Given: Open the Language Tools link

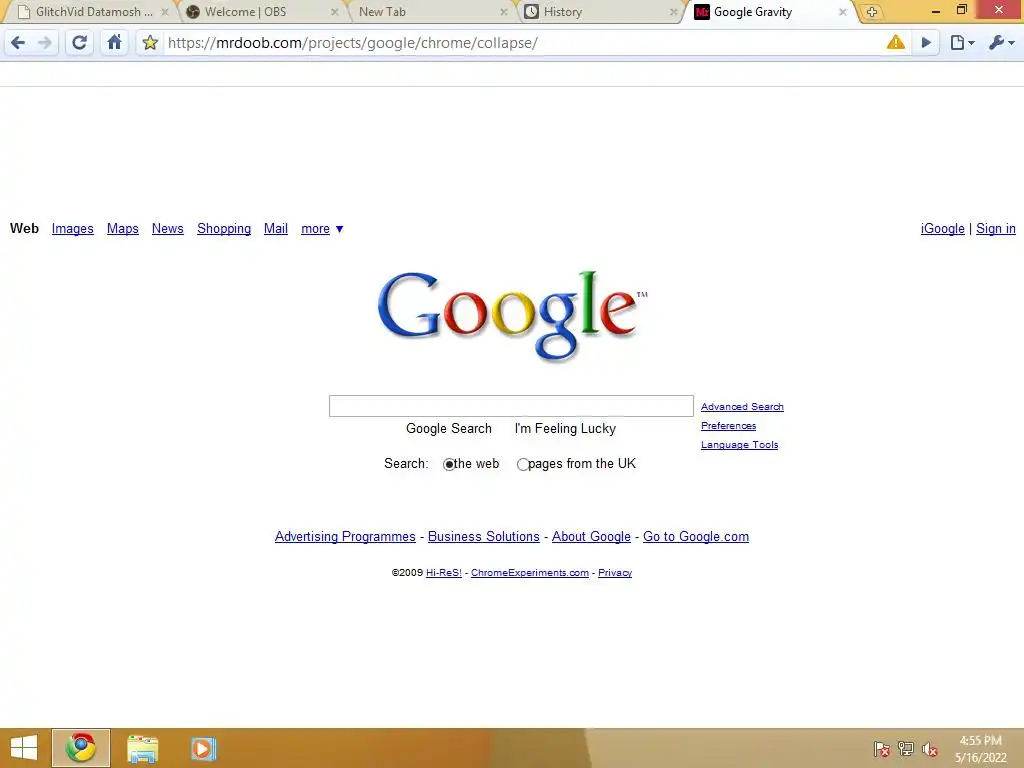Looking at the screenshot, I should (x=739, y=445).
